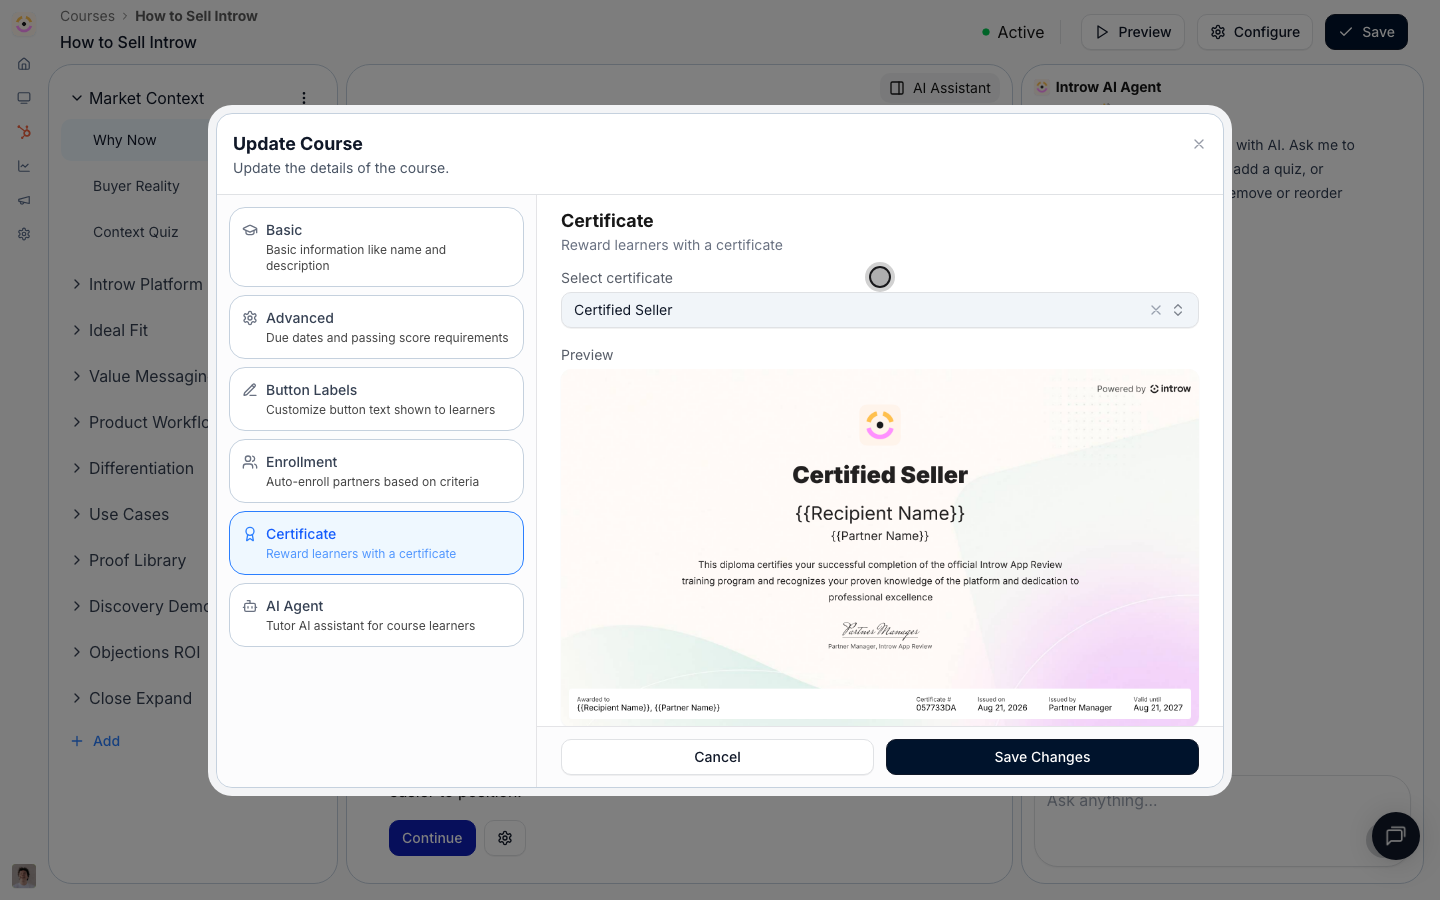
Task: Click the Preview button in header
Action: [1133, 32]
